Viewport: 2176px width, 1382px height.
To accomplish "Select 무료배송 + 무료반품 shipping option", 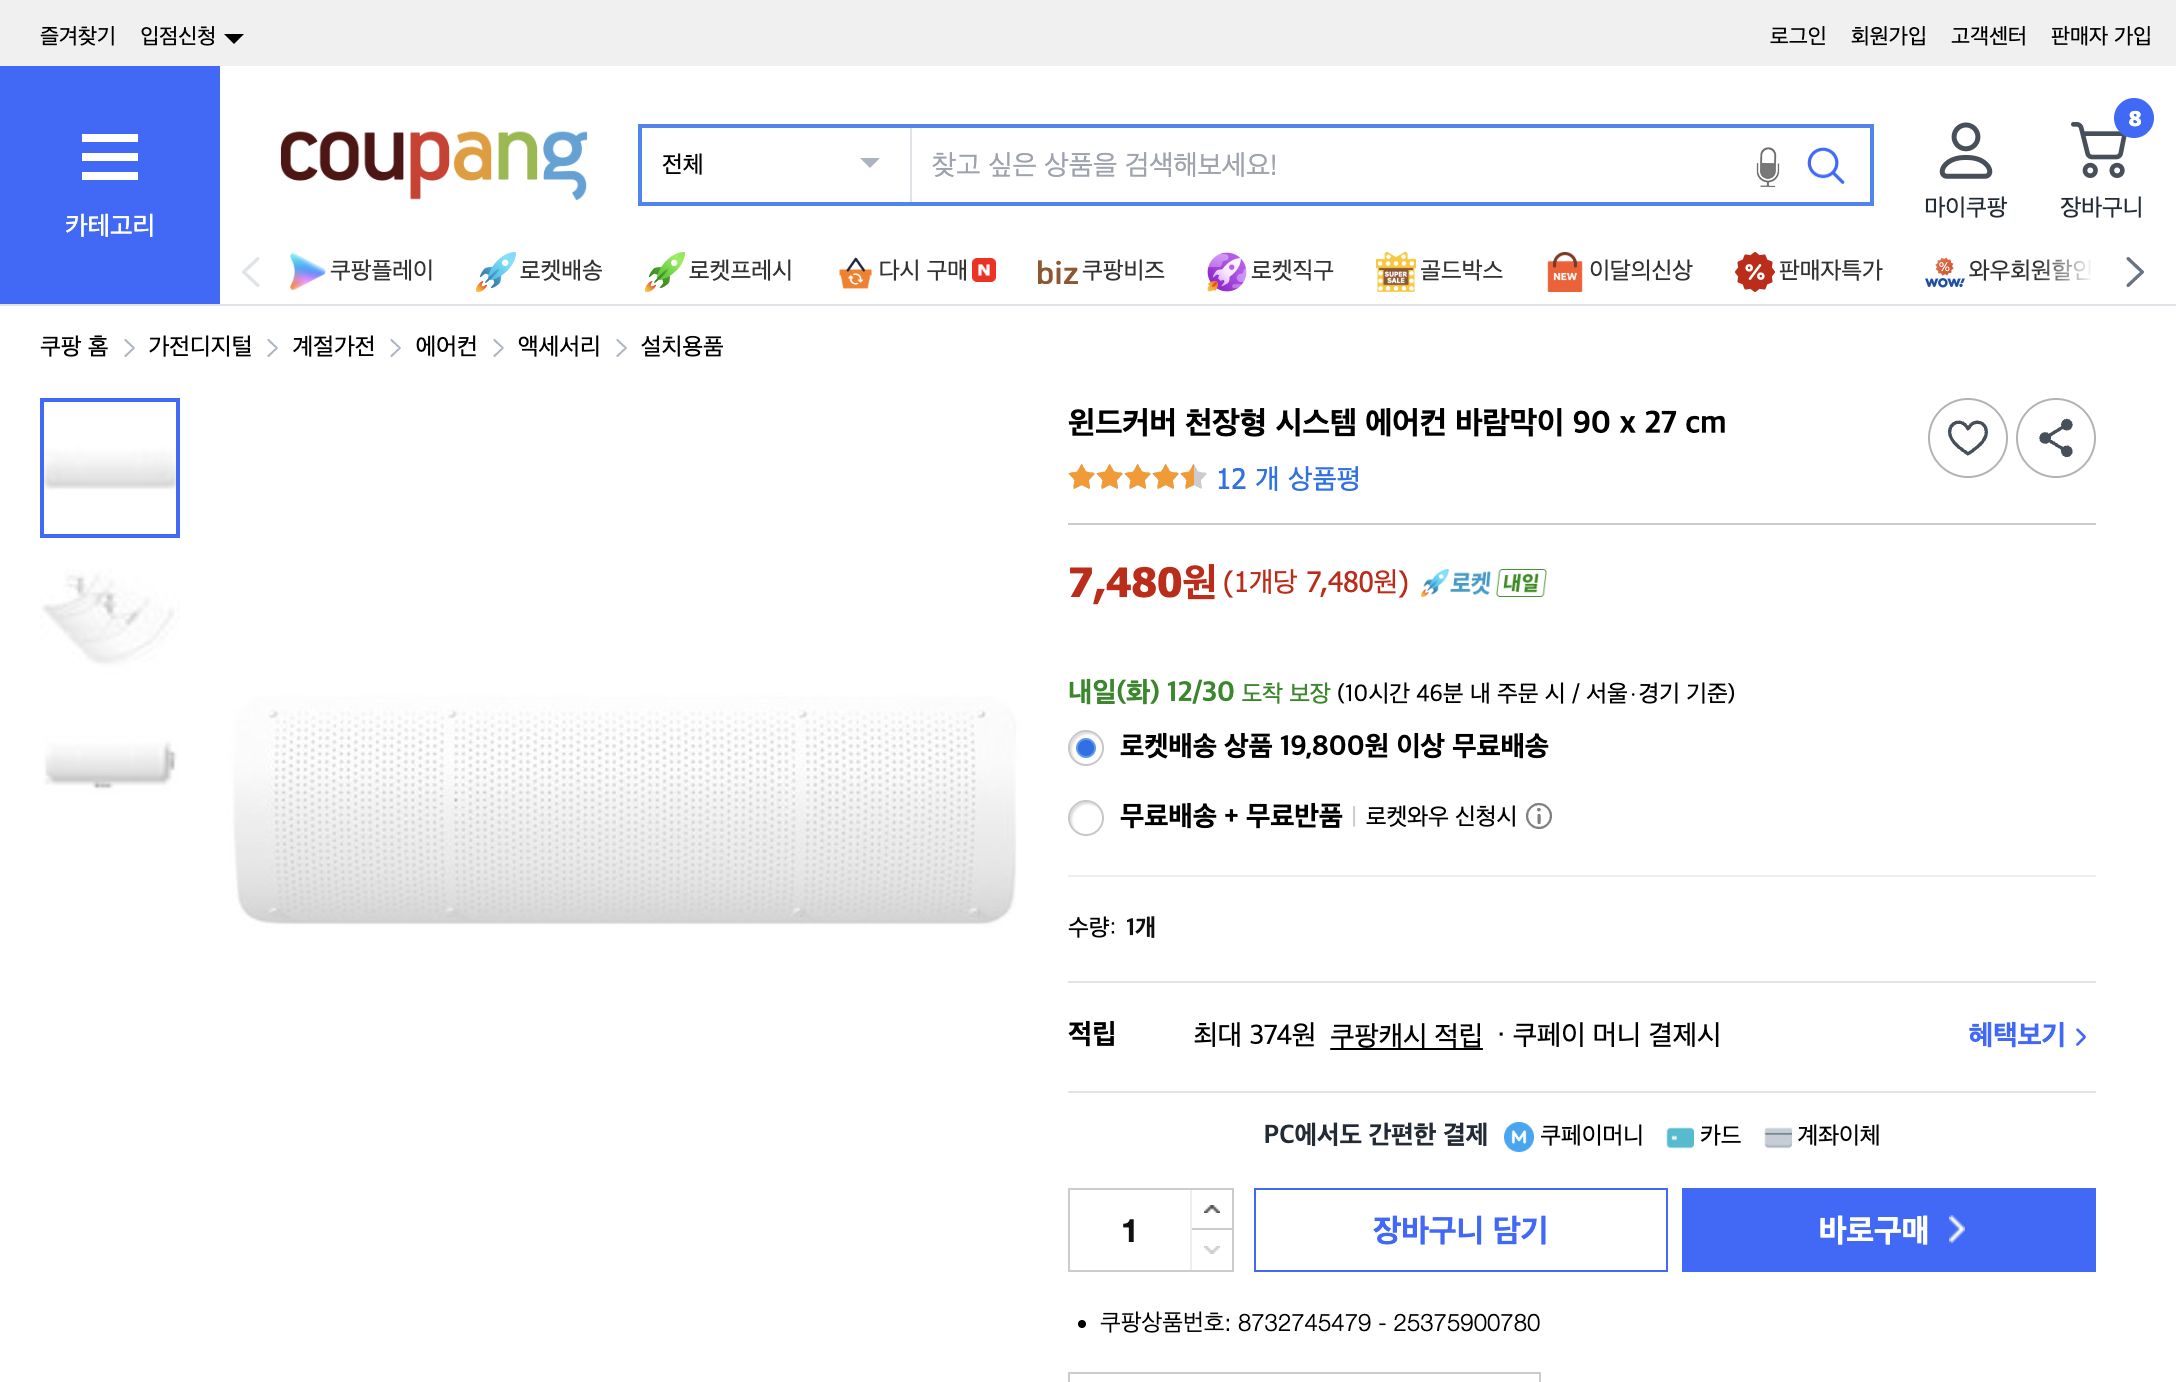I will pyautogui.click(x=1084, y=818).
